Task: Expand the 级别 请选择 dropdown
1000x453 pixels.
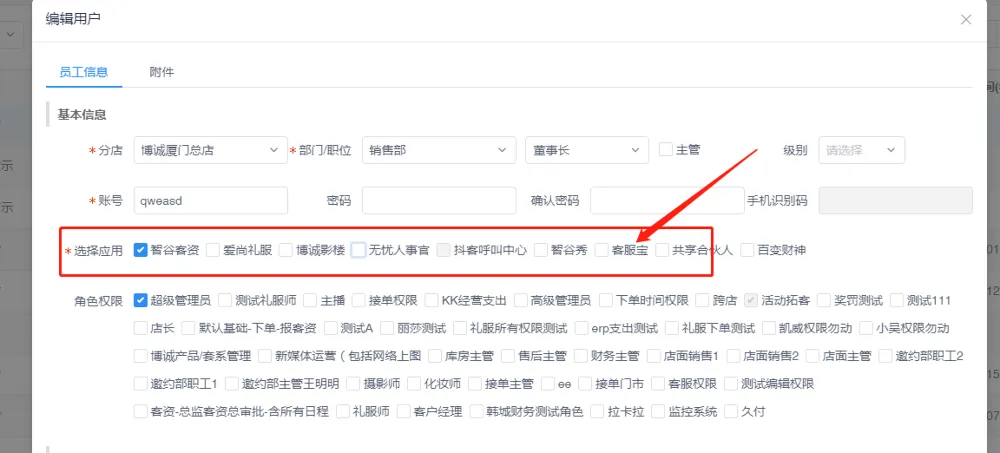Action: [x=861, y=151]
